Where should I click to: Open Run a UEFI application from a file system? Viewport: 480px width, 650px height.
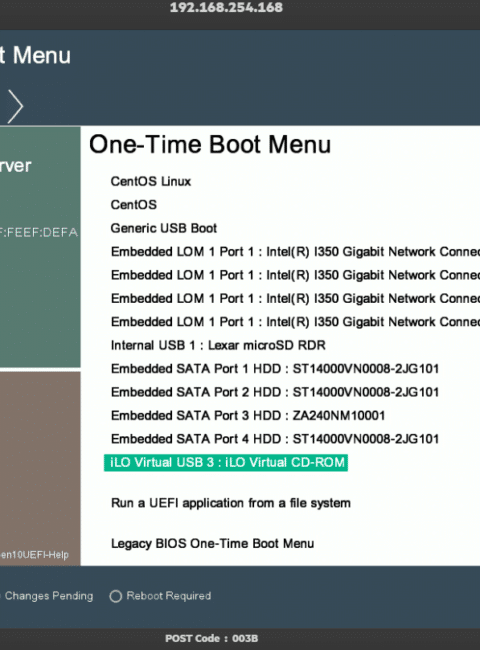pyautogui.click(x=231, y=503)
